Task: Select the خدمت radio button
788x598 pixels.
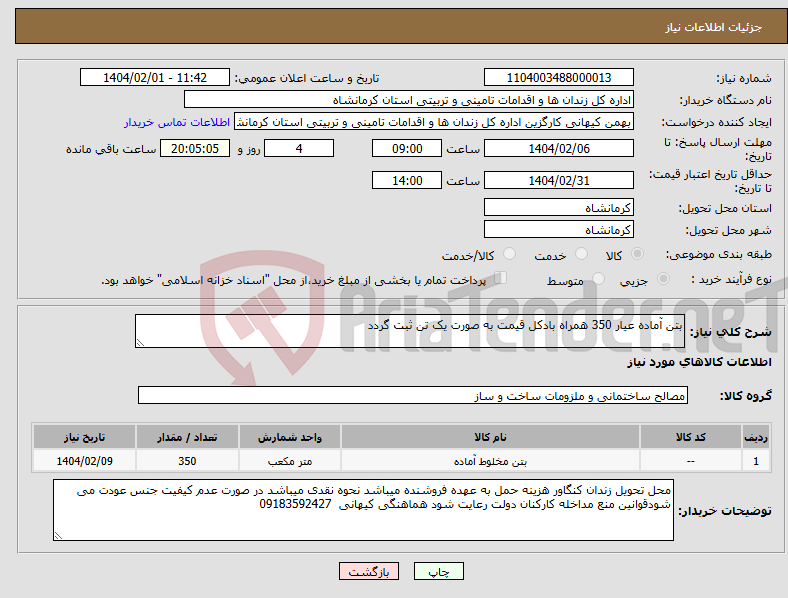Action: click(x=581, y=254)
